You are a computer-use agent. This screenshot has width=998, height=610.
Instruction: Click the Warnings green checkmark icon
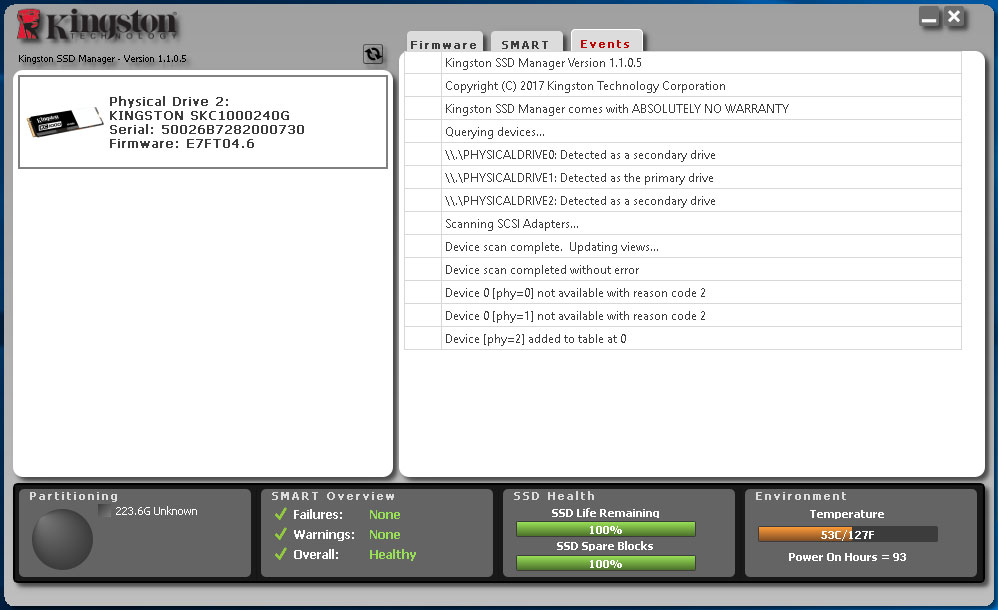[280, 534]
